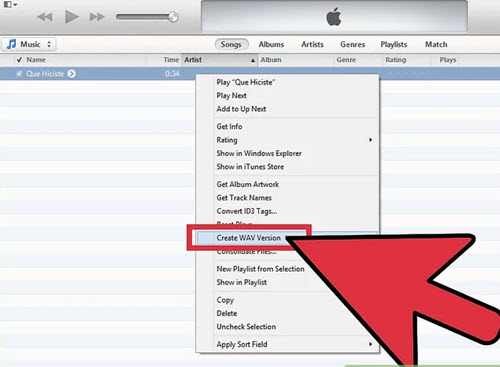This screenshot has width=500, height=367.
Task: Uncheck the Que Hiciste song checkbox
Action: [x=19, y=73]
